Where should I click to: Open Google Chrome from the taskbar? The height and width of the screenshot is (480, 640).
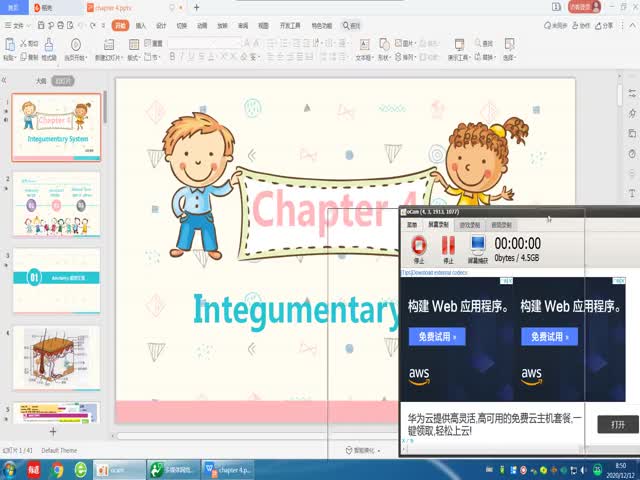(x=58, y=469)
